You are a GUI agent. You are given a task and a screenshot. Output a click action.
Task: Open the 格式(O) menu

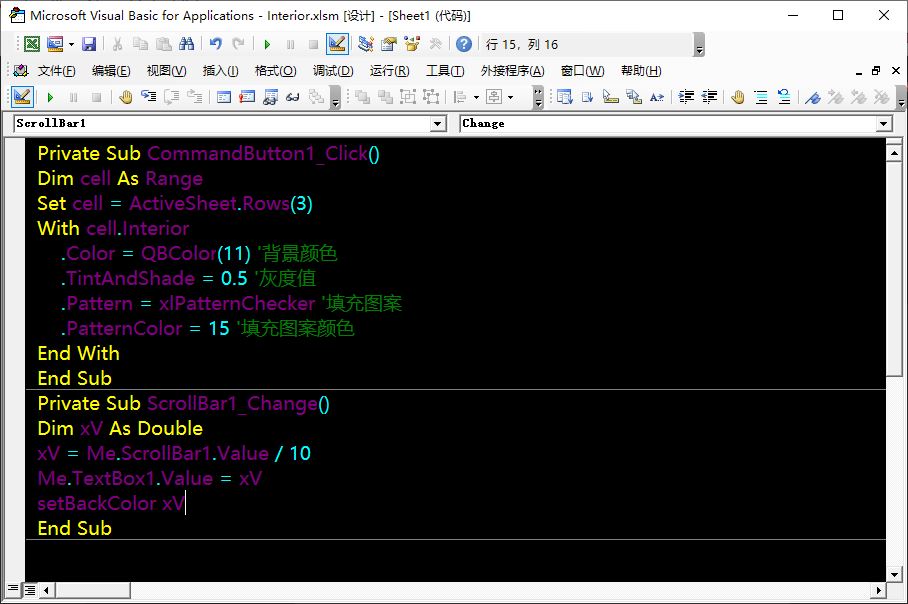pyautogui.click(x=276, y=71)
